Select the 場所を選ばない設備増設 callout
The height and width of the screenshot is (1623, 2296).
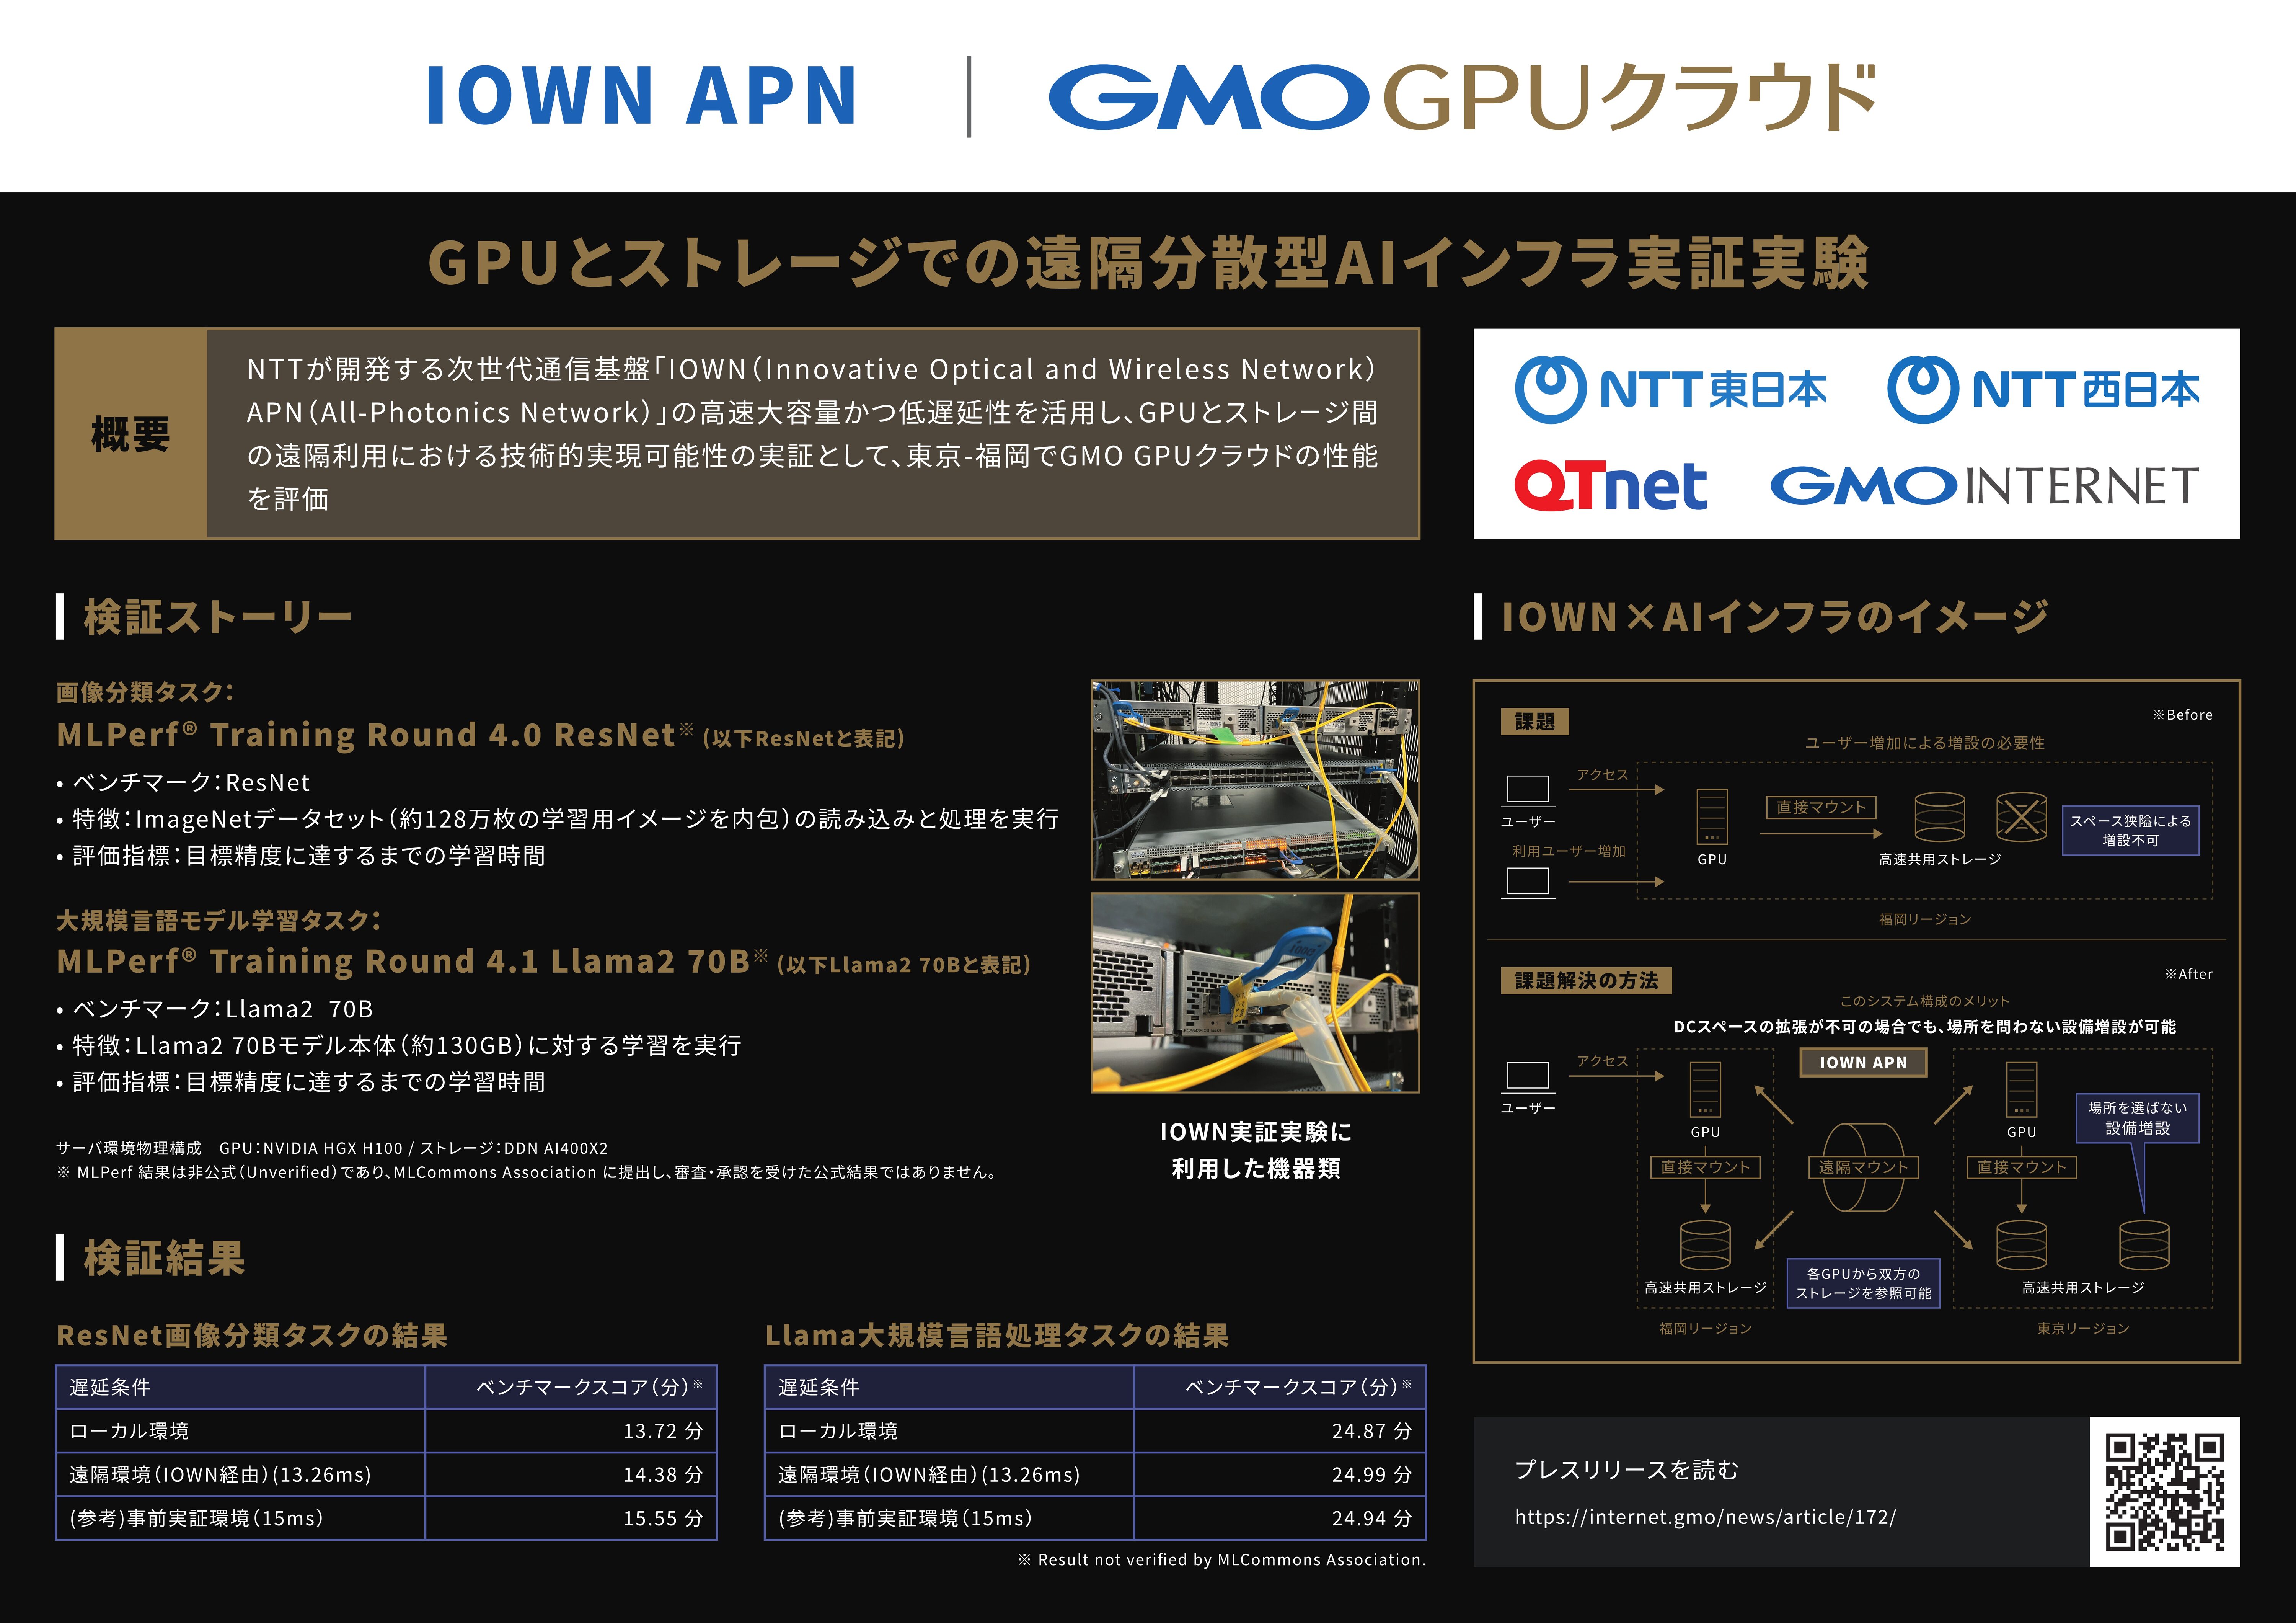tap(2137, 1118)
